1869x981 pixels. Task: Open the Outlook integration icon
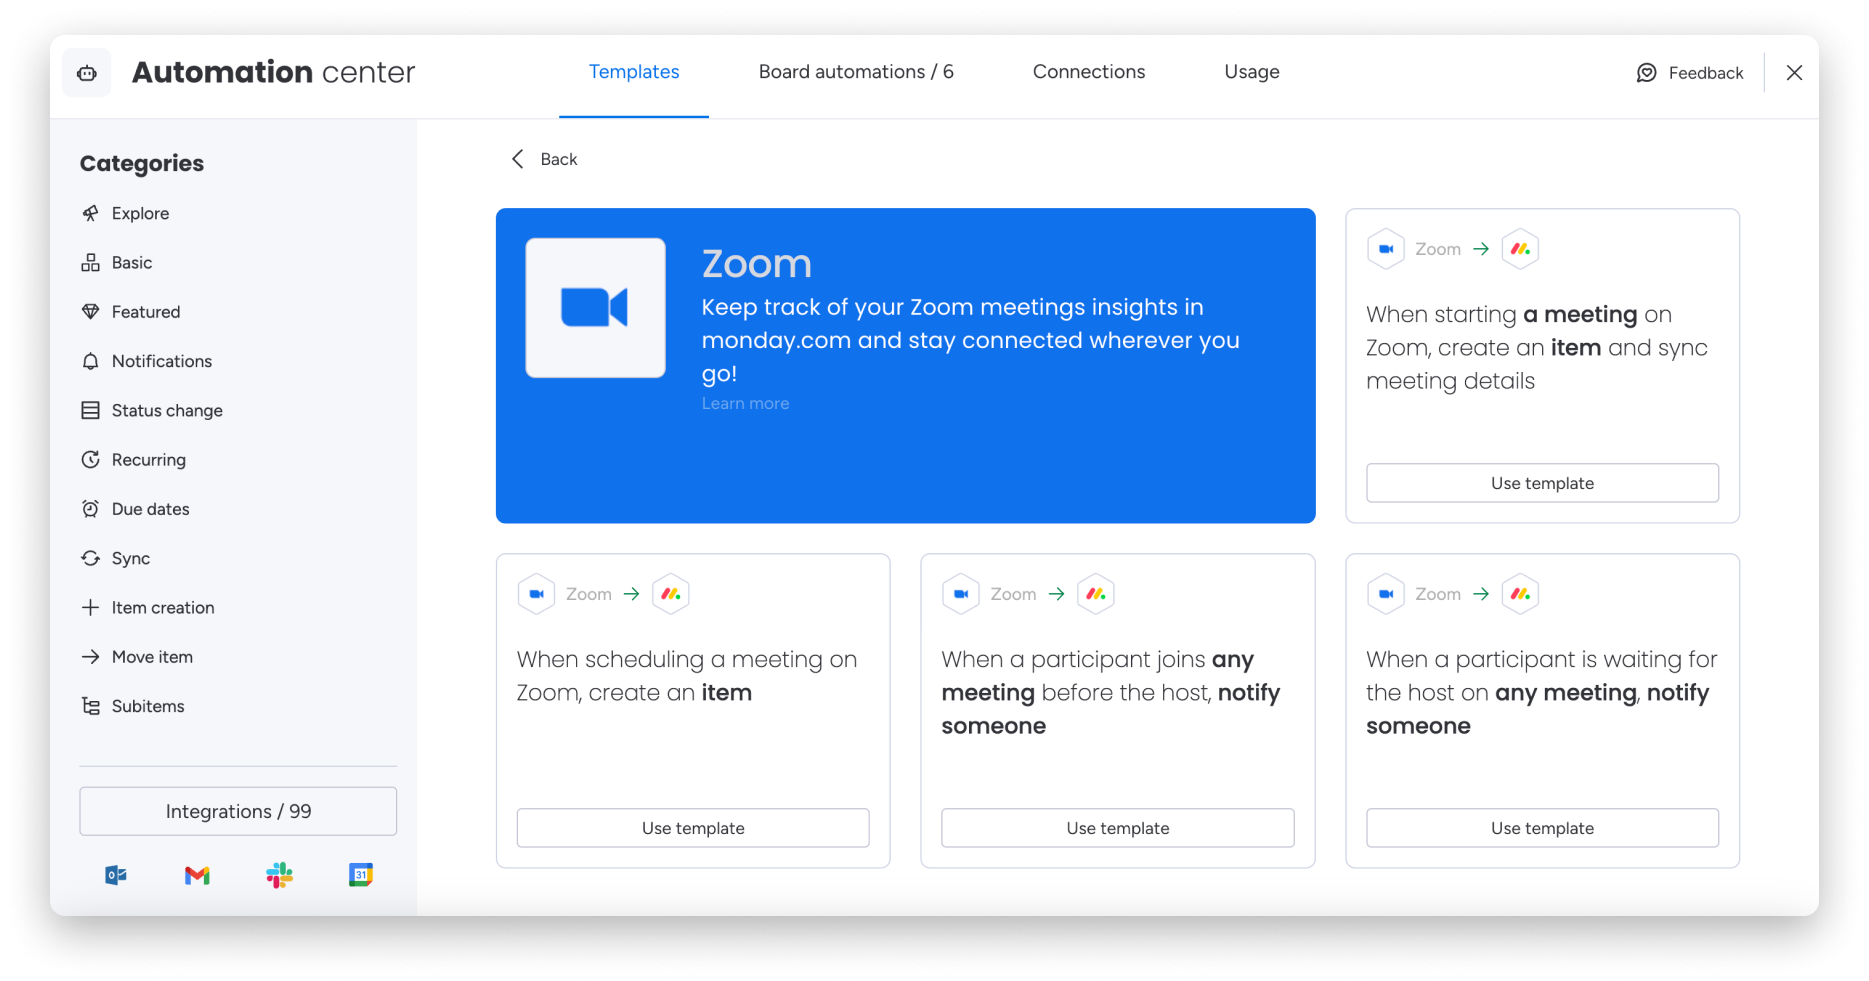[x=116, y=875]
